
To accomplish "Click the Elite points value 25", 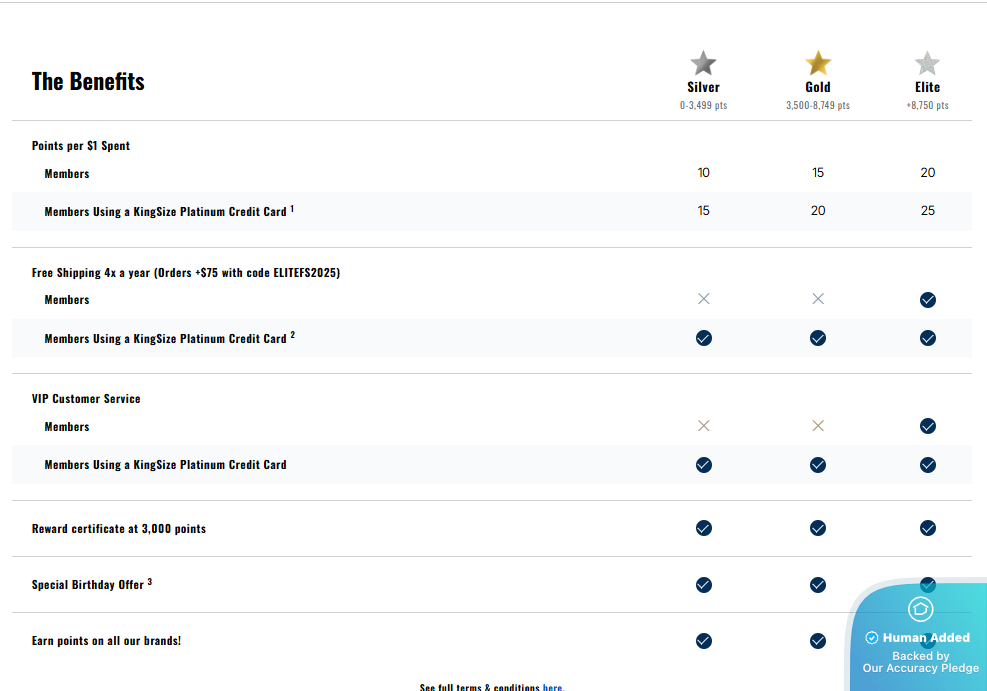I will (927, 211).
